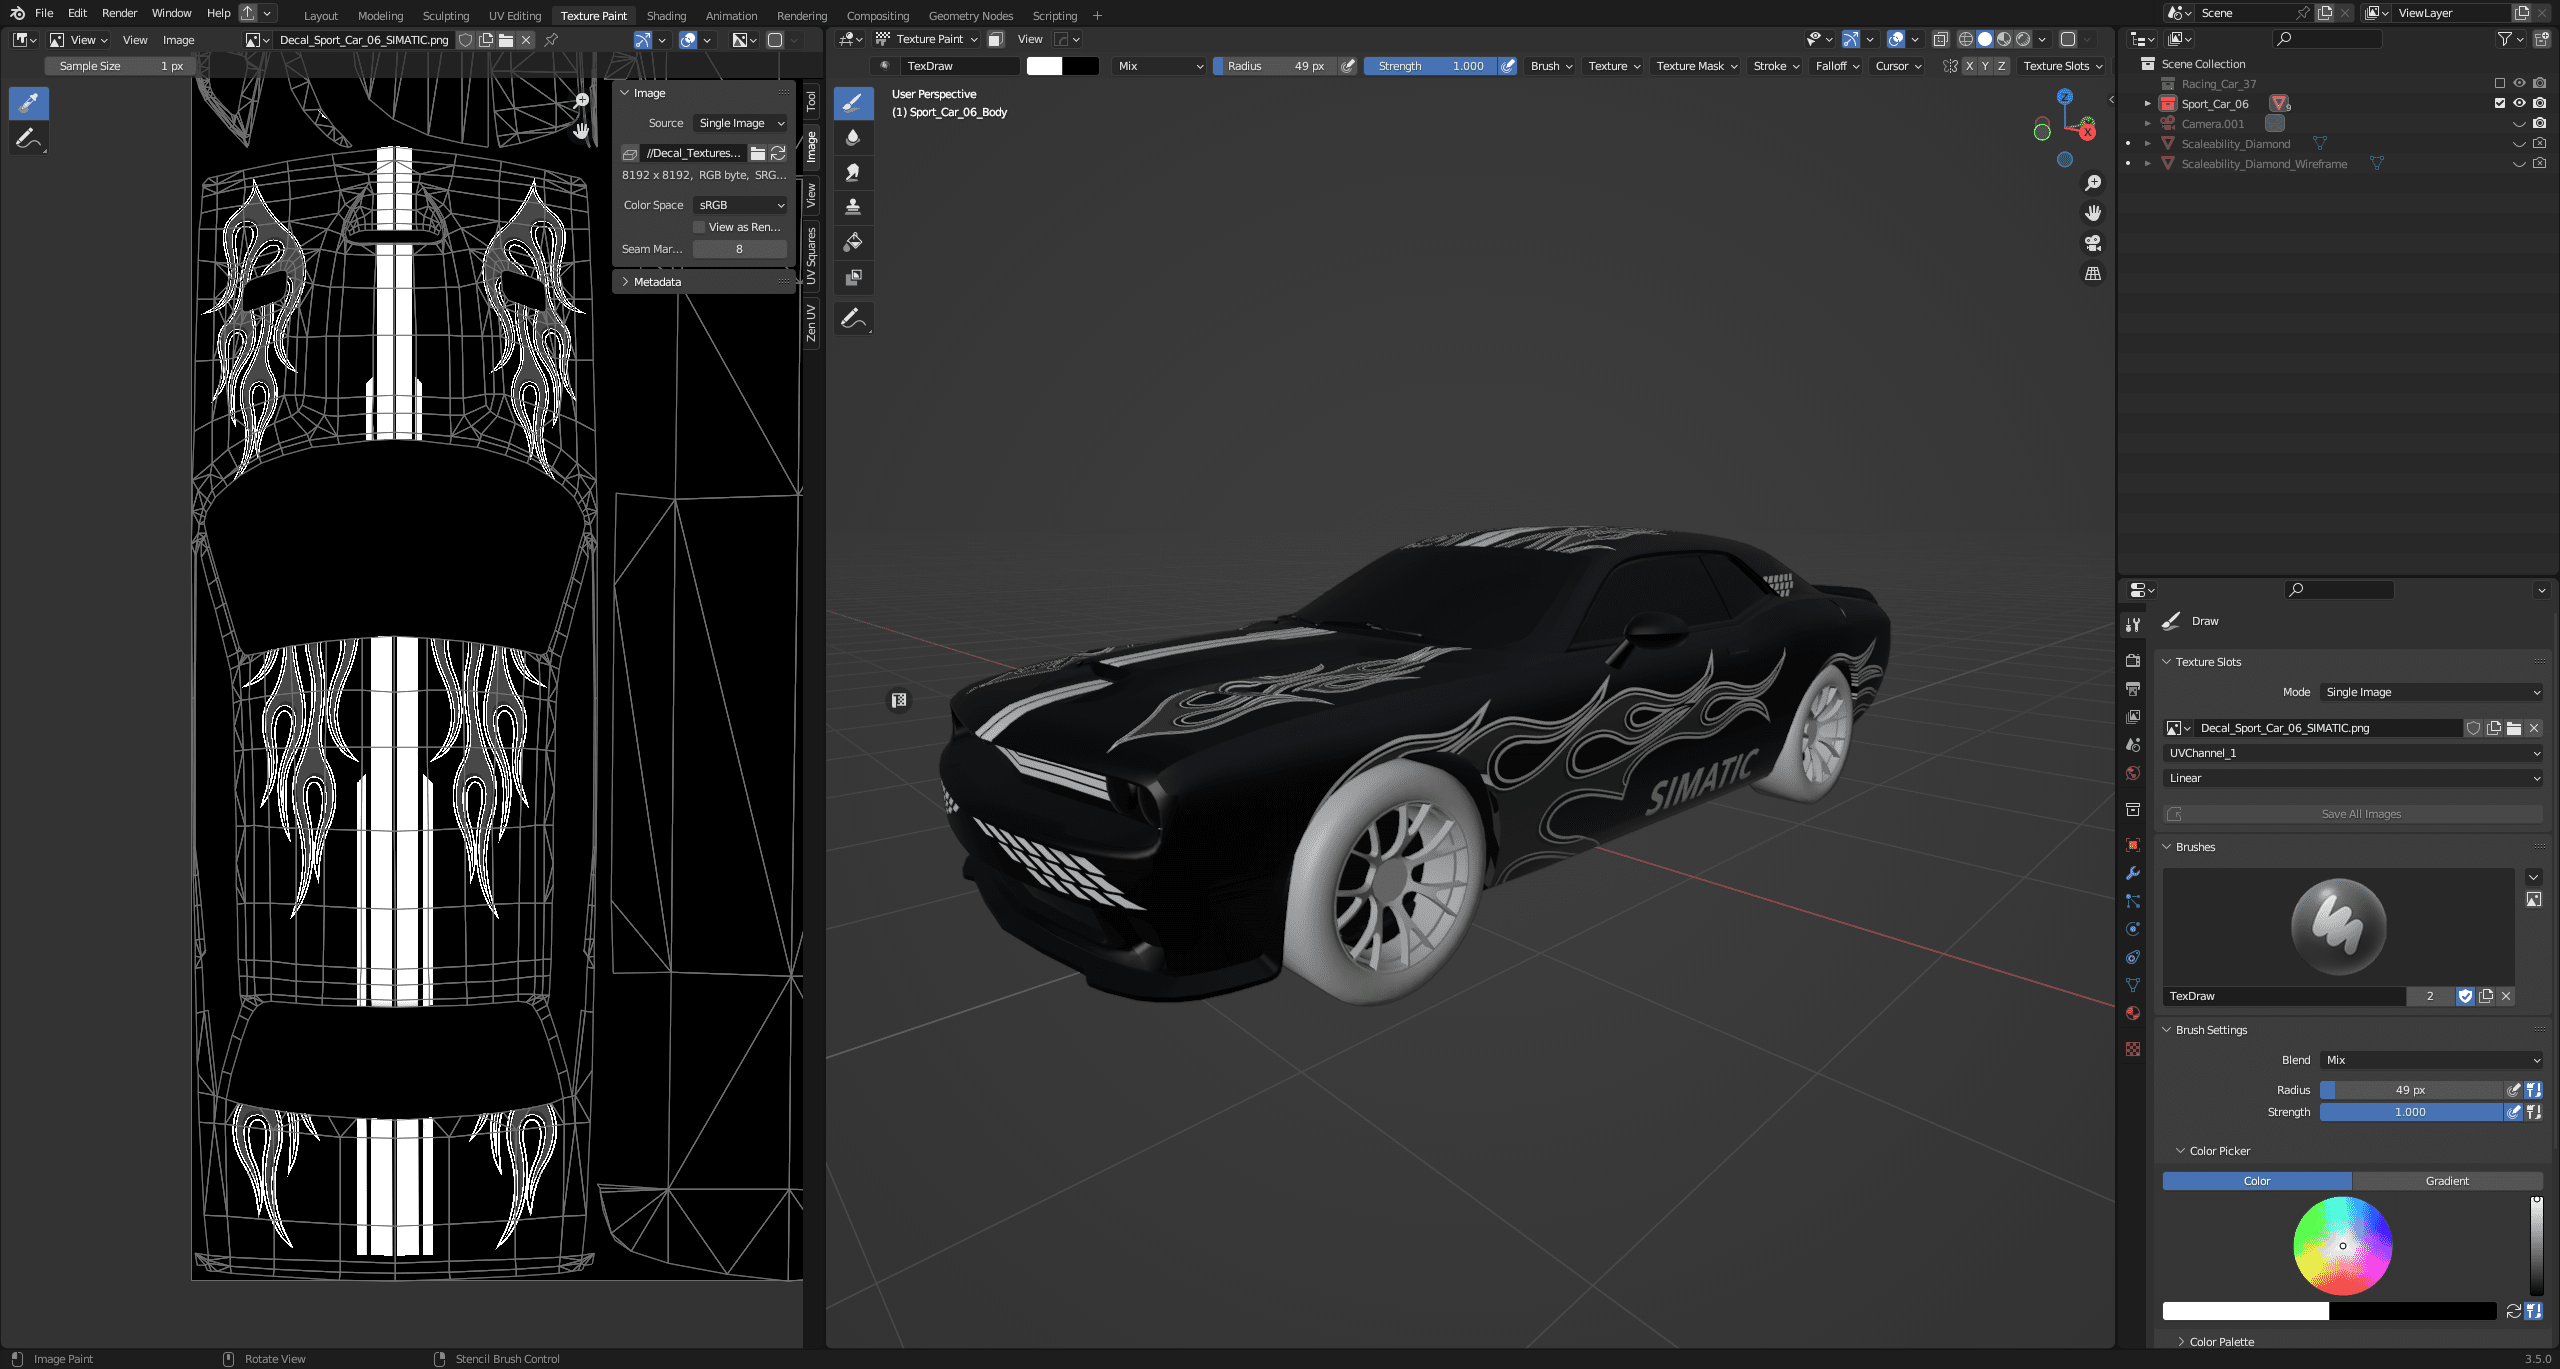Select the Annotate tool in image editor

click(29, 138)
